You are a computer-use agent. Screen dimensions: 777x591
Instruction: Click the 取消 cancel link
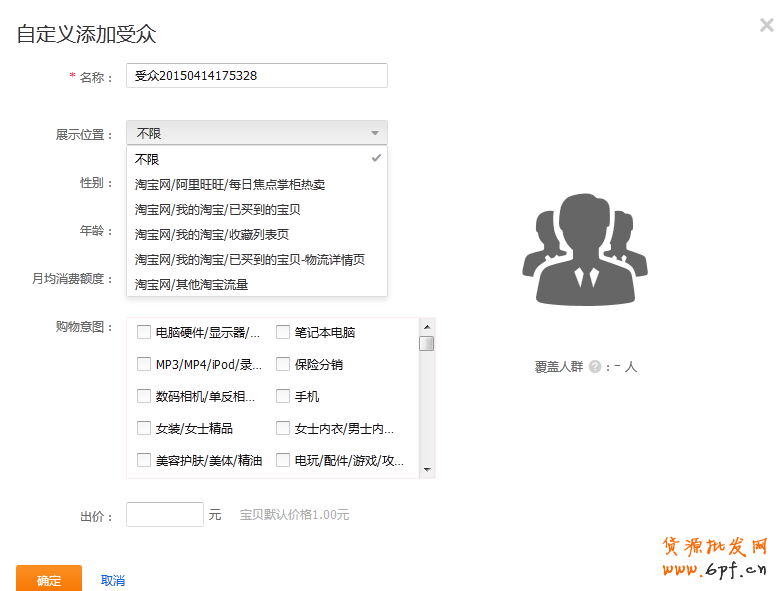113,580
